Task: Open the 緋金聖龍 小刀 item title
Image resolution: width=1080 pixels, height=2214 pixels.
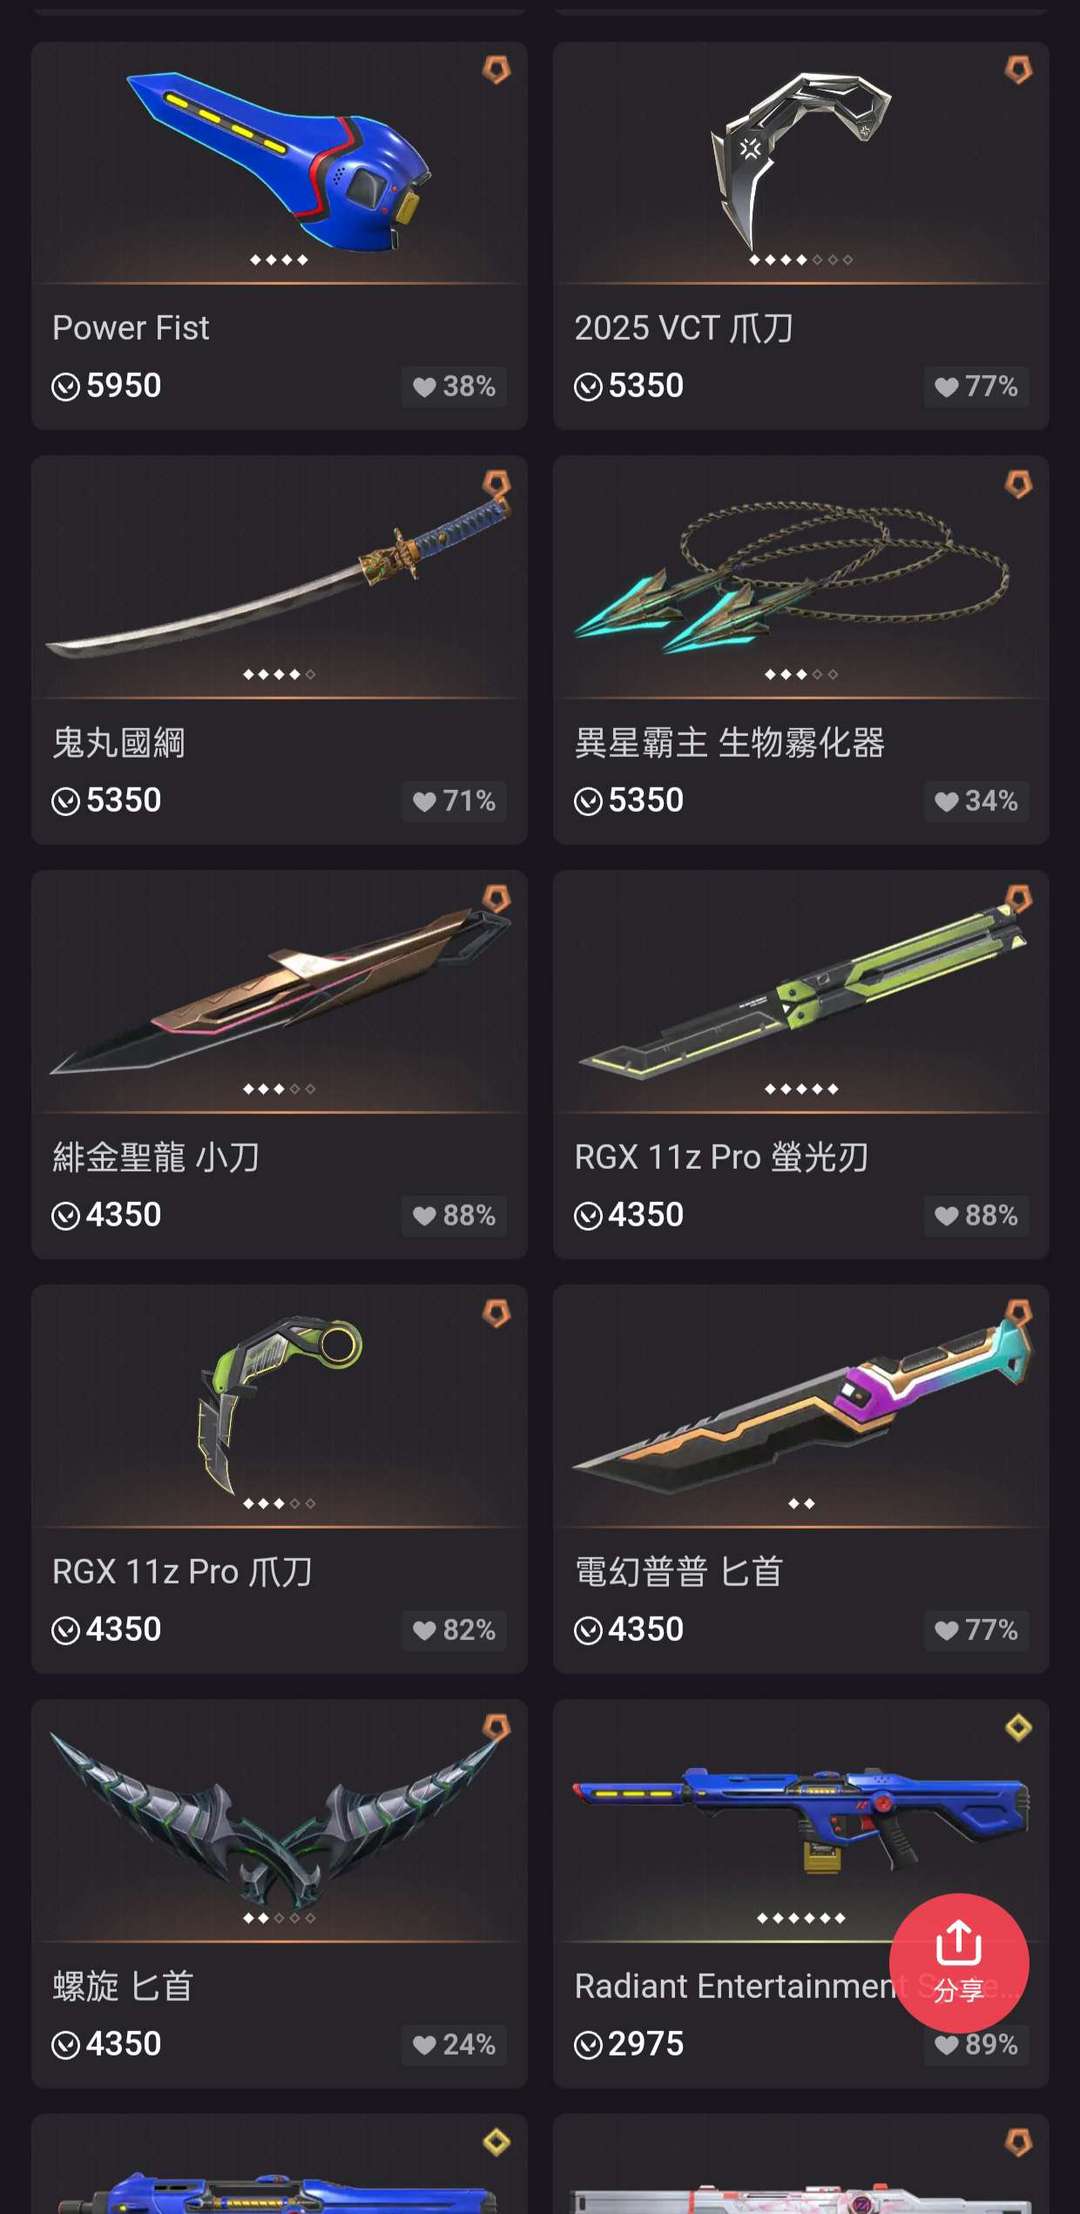Action: pos(156,1157)
